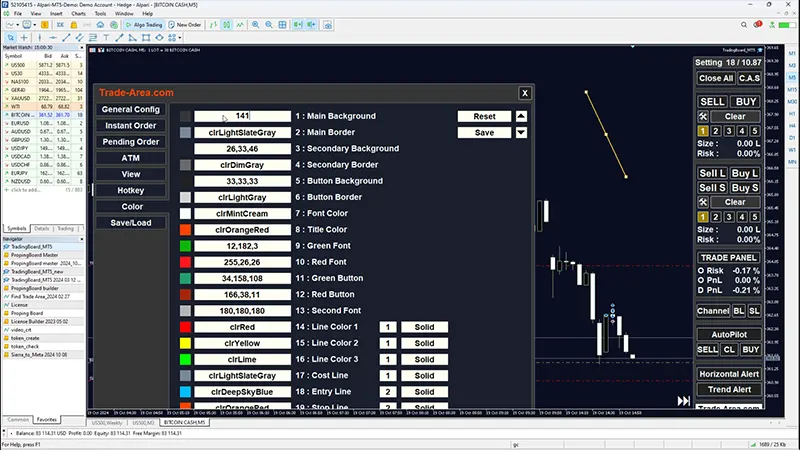Click the tools icon beside upper Clear
Screen dimensions: 800x450
[703, 116]
